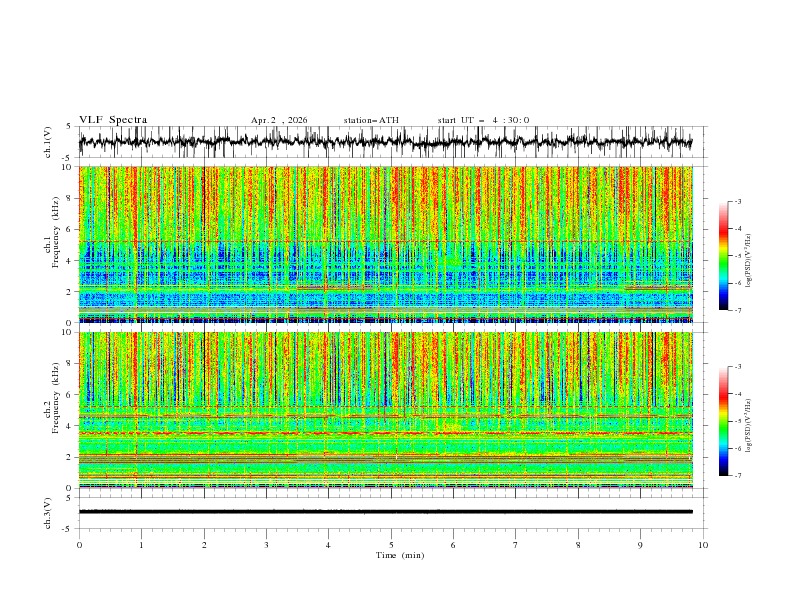
Task: Click the "5" volt tick on ch.1(V) axis
Action: click(69, 127)
